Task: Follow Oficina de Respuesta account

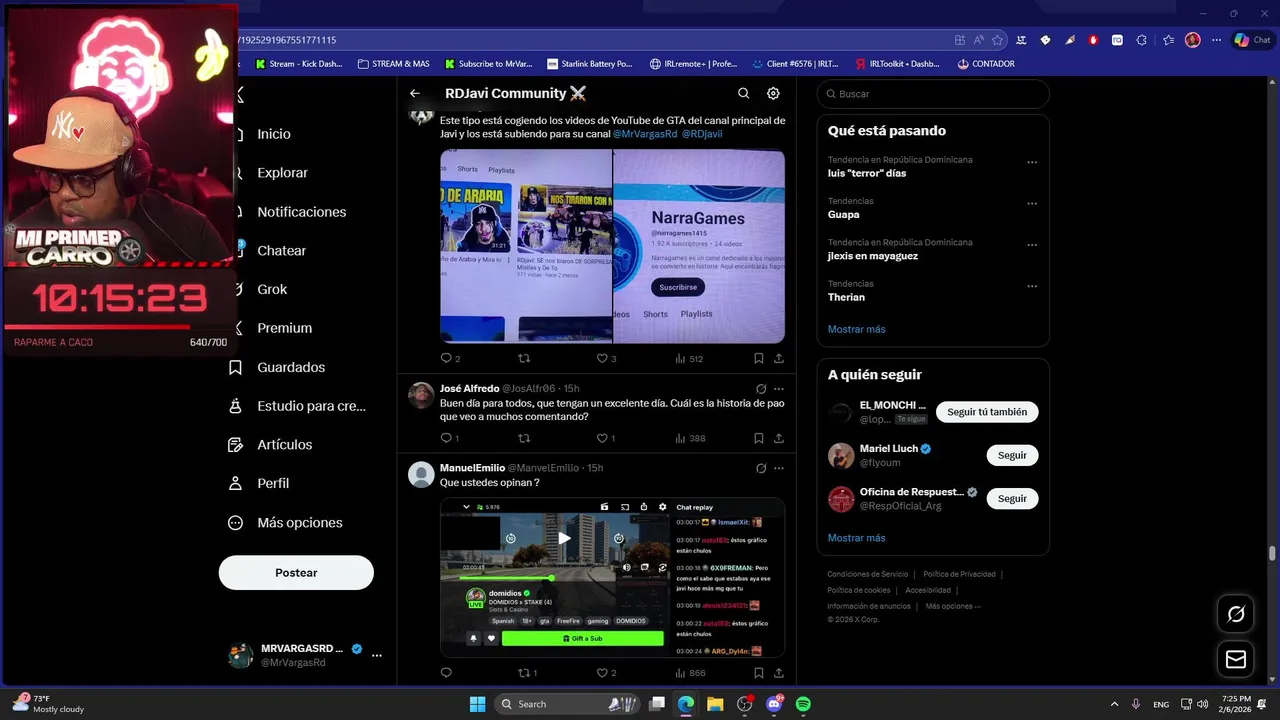Action: coord(1012,498)
